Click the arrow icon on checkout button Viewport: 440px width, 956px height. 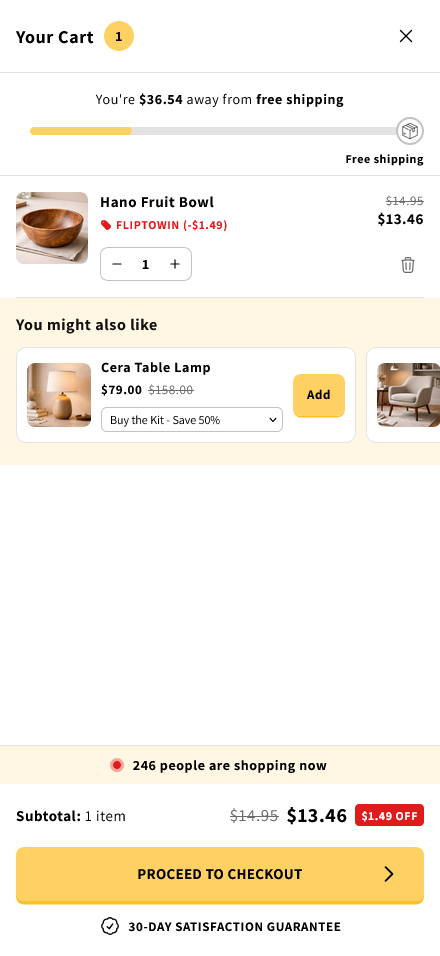389,874
